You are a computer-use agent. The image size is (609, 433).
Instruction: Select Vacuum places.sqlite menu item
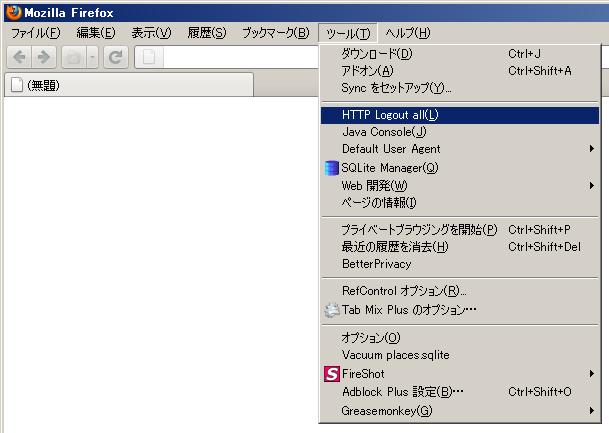click(x=395, y=355)
